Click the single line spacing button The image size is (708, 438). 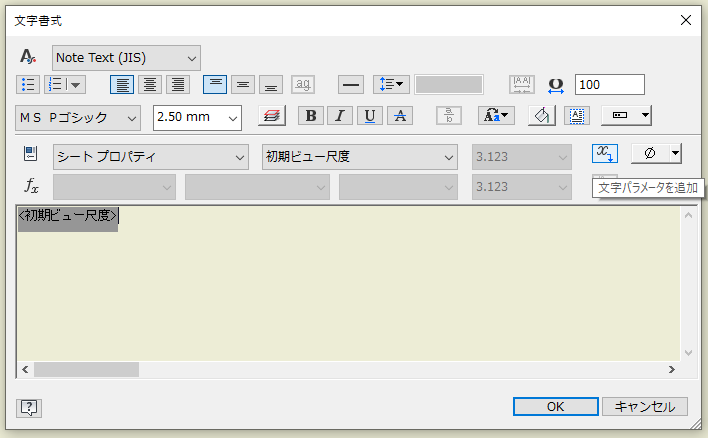pos(351,84)
